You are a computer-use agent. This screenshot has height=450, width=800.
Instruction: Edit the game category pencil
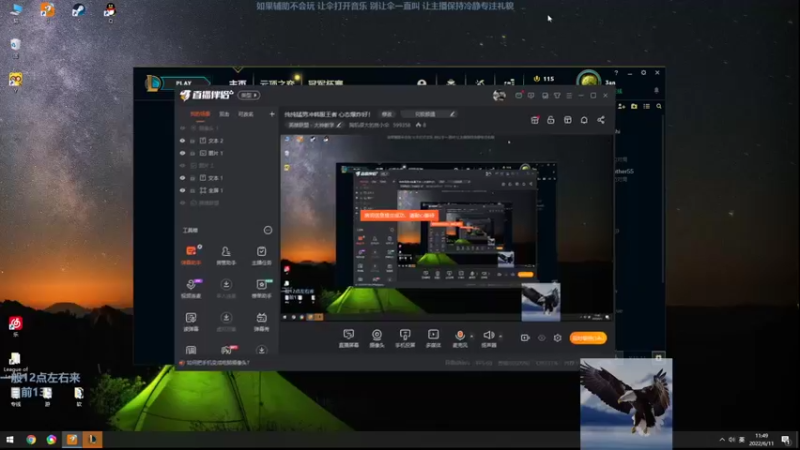click(x=339, y=125)
